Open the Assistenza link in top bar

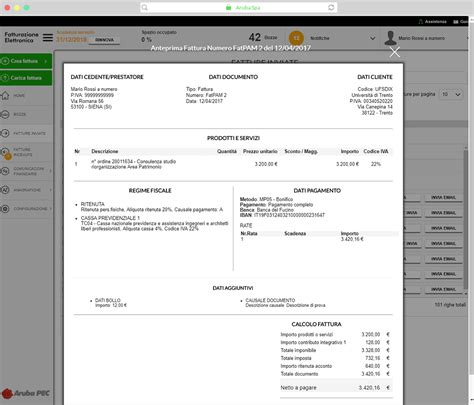[435, 22]
